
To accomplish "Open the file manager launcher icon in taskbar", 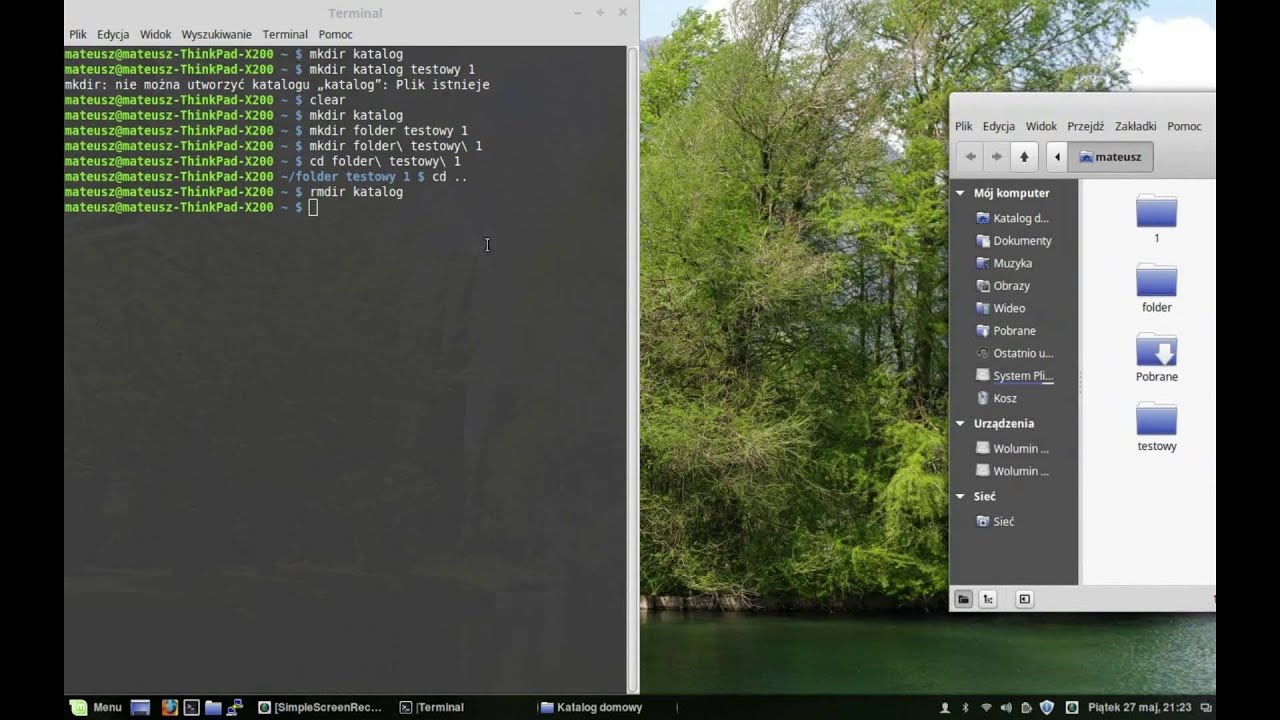I will point(213,707).
